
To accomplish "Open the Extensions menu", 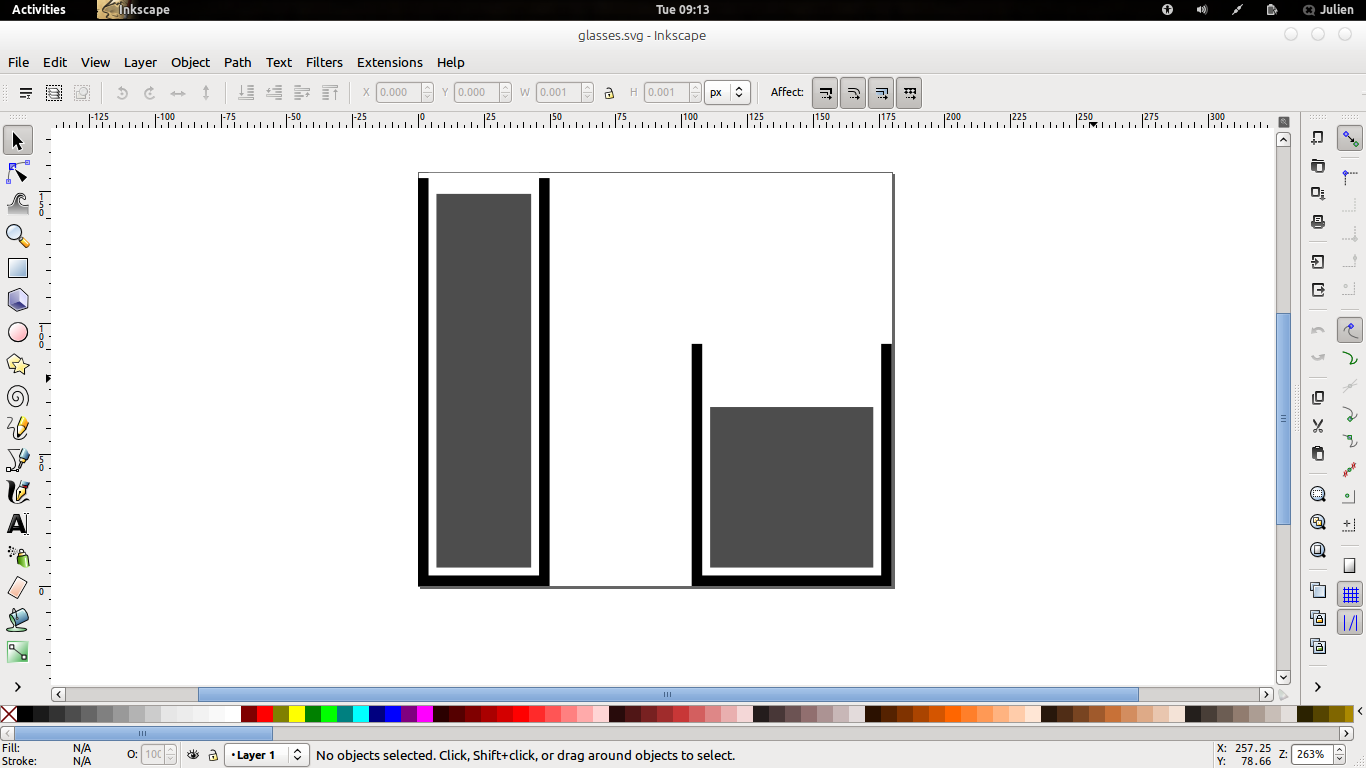I will 390,62.
